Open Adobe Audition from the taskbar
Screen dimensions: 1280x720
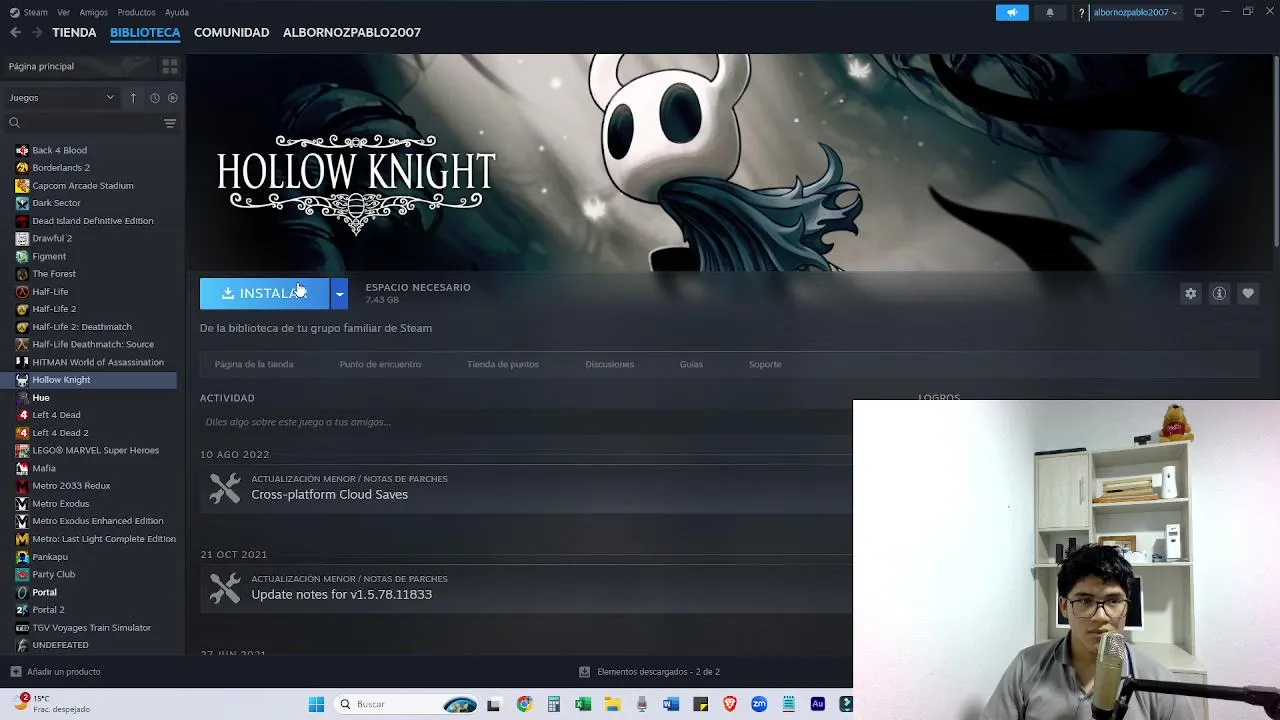pyautogui.click(x=818, y=704)
